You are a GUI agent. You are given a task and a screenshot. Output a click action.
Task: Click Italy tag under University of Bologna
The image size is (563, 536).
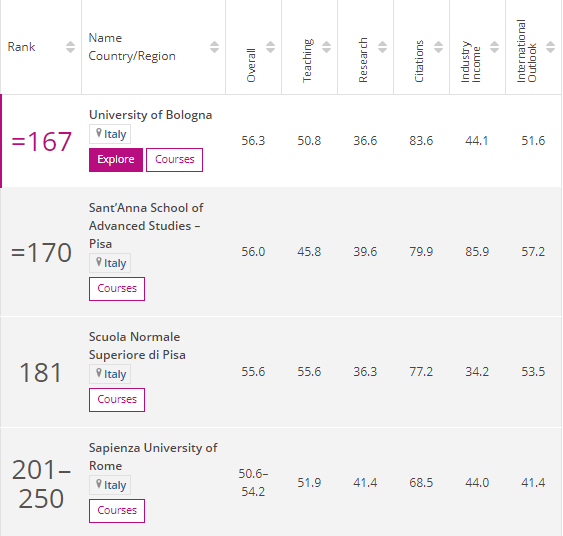point(110,134)
